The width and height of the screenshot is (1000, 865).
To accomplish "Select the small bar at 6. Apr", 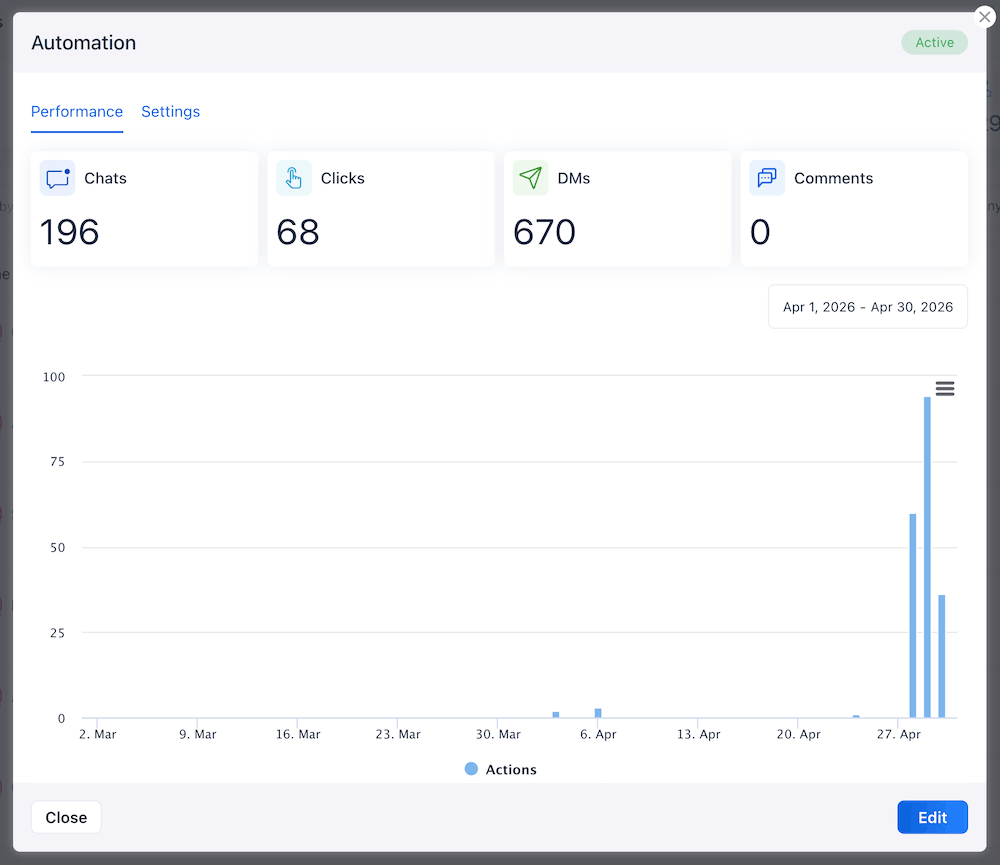I will 598,713.
